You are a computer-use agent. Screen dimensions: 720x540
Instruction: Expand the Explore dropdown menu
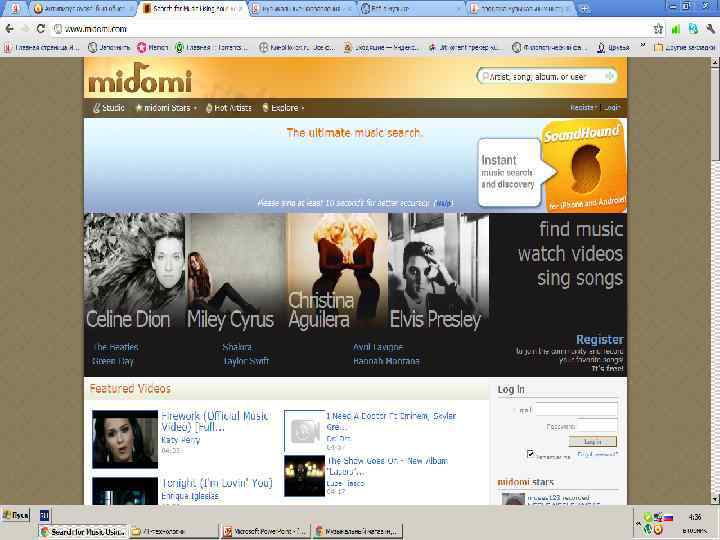pyautogui.click(x=283, y=108)
